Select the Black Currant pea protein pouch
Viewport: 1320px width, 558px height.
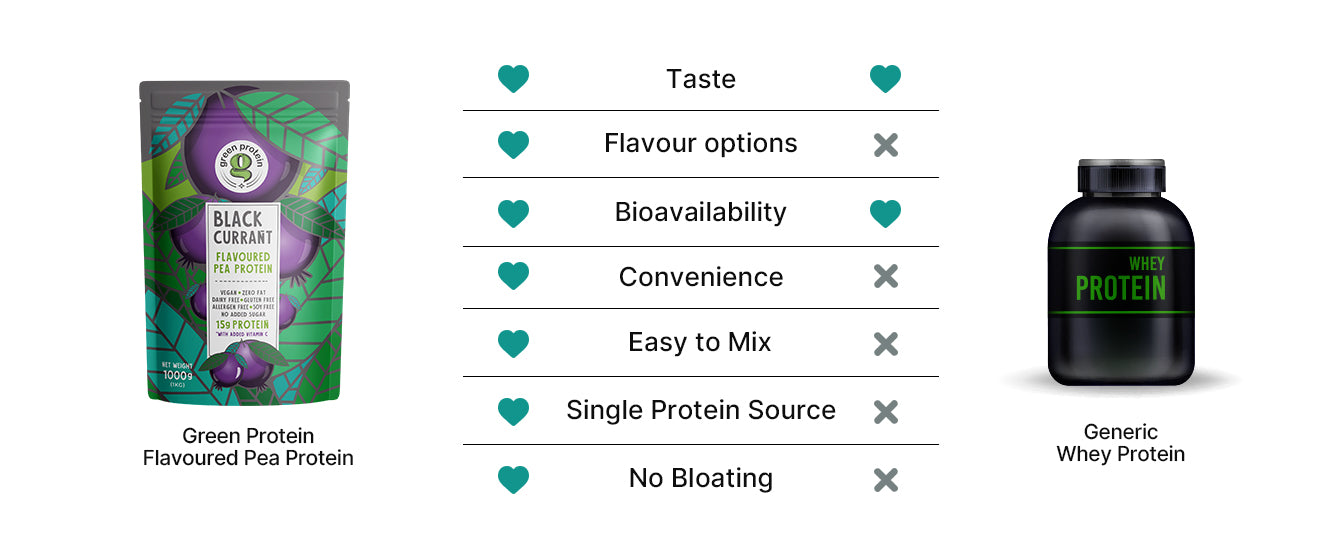point(245,243)
